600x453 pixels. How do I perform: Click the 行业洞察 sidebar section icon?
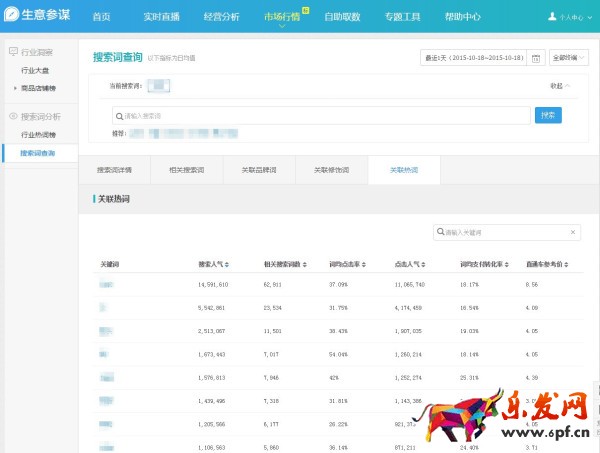click(x=12, y=52)
